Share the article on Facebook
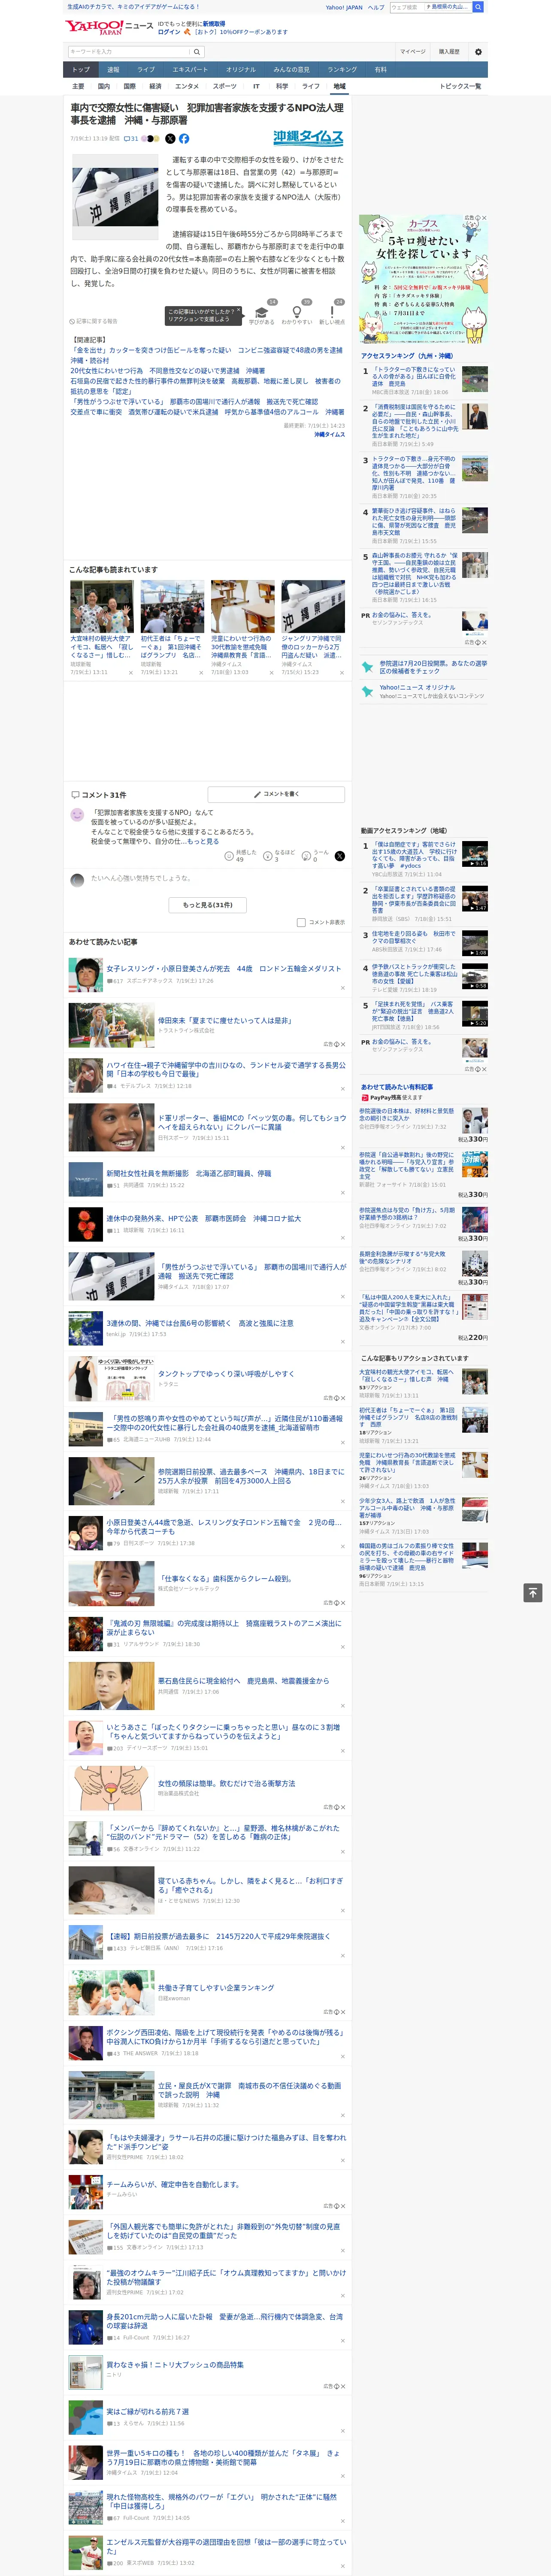The height and width of the screenshot is (2576, 551). (x=184, y=139)
